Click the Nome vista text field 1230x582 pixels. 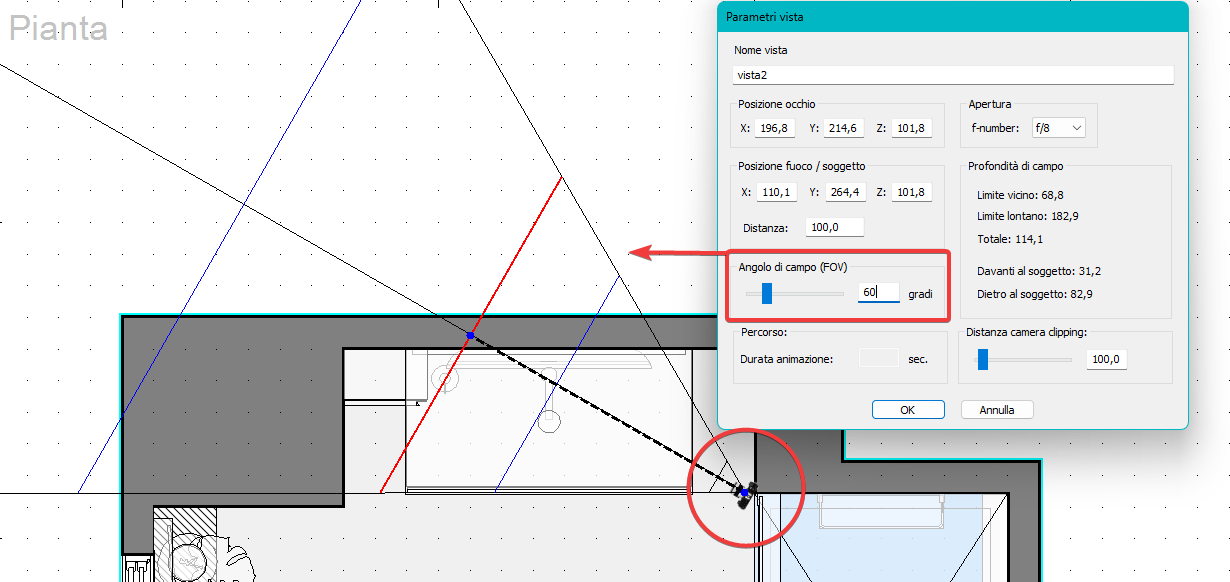click(x=953, y=75)
